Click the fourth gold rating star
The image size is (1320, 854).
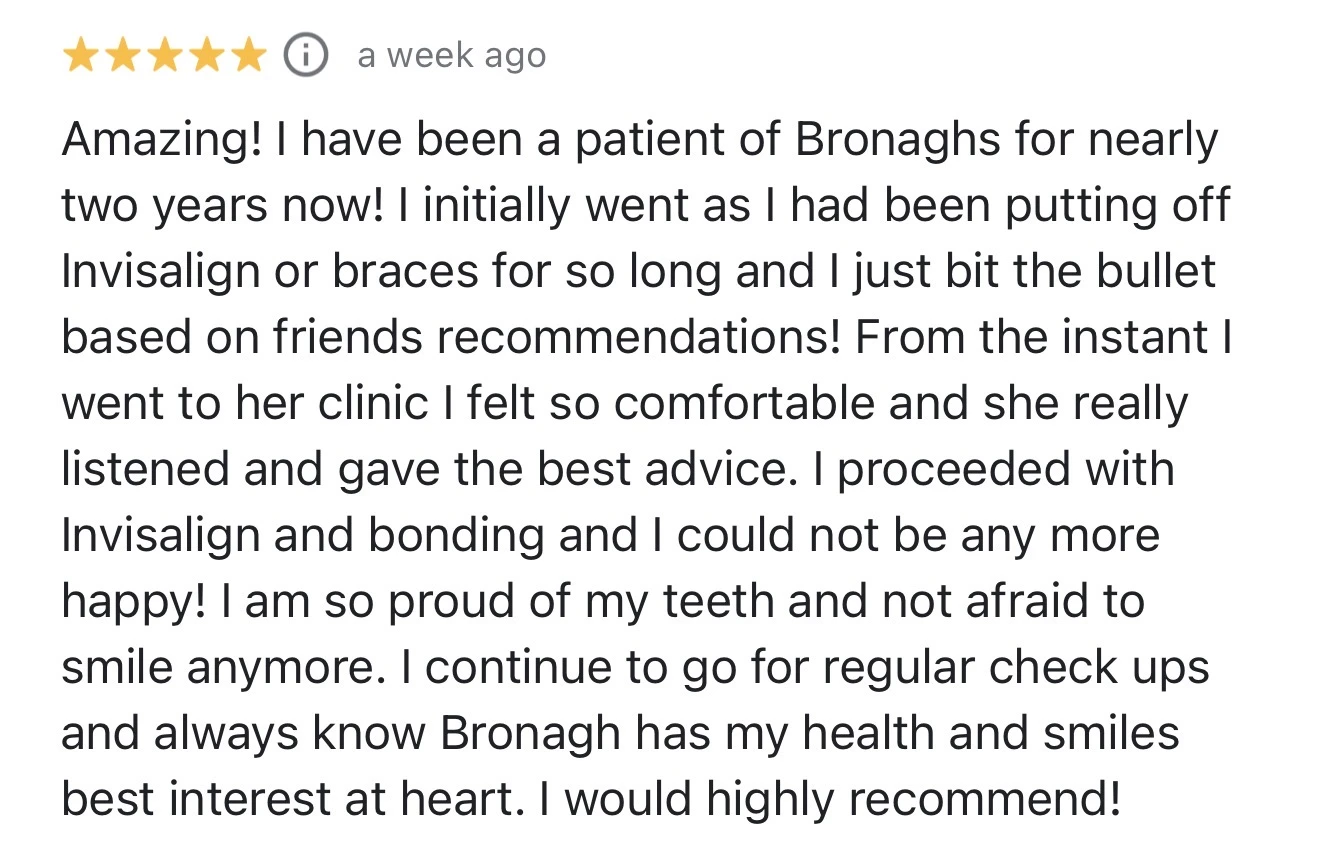point(205,57)
